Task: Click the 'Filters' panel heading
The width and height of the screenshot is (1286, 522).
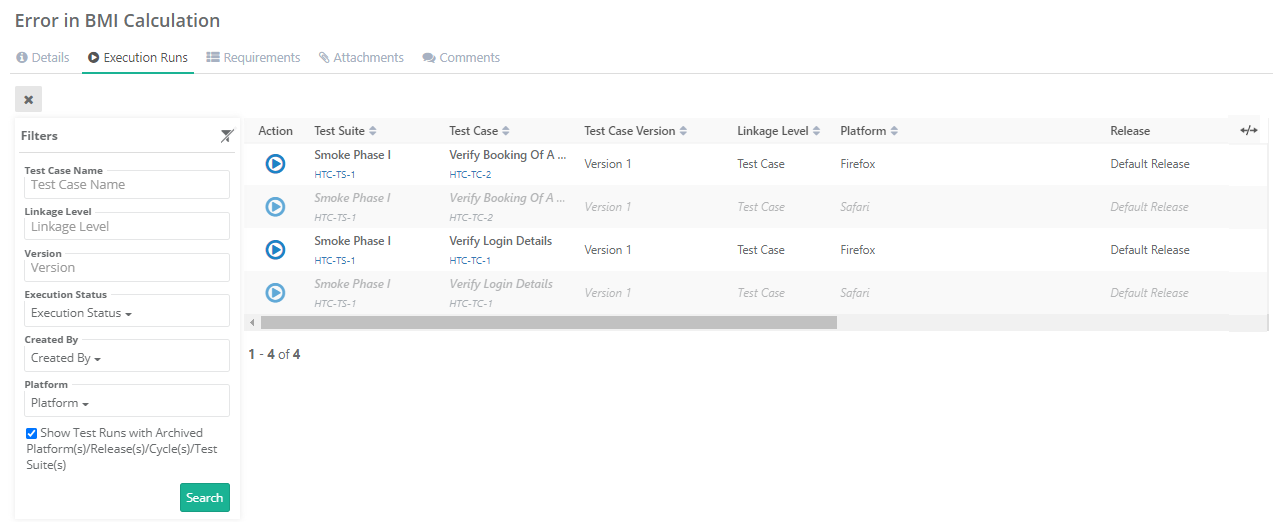Action: tap(40, 136)
